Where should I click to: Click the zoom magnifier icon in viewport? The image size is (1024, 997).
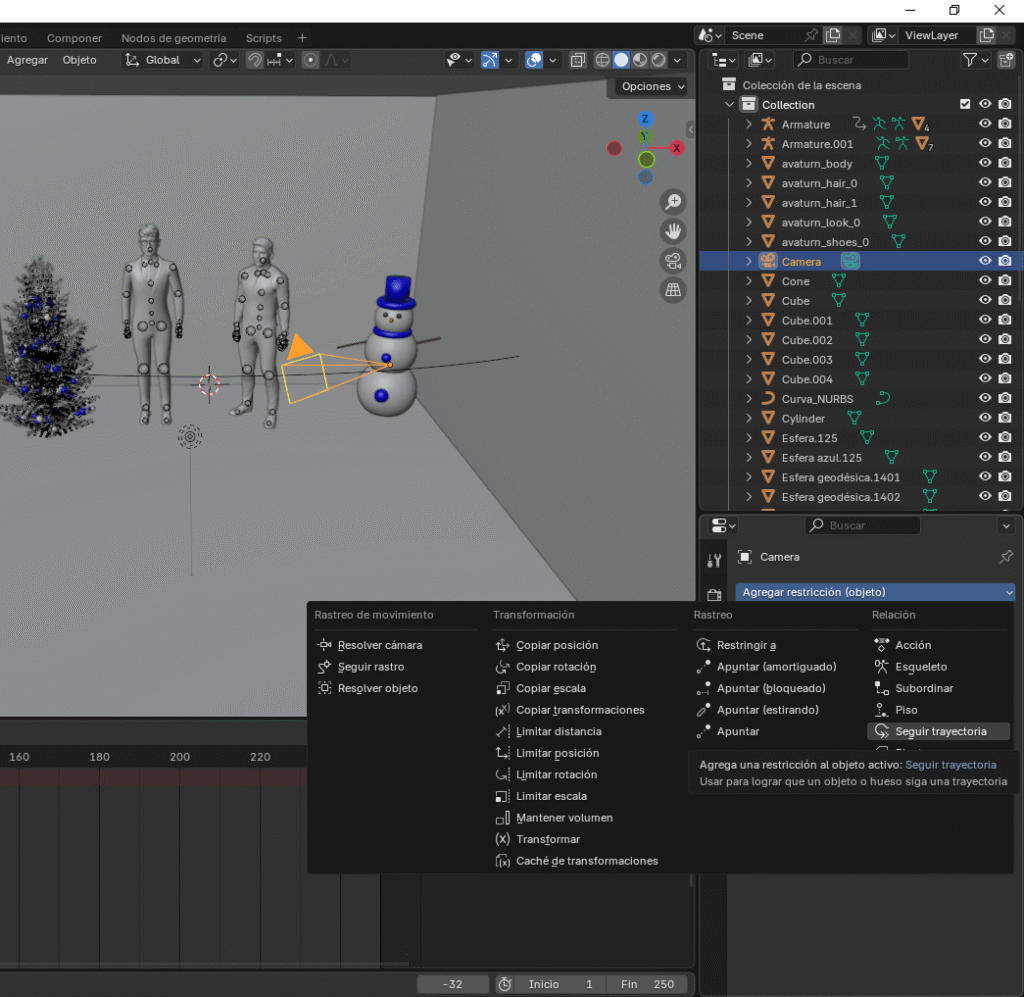tap(673, 202)
